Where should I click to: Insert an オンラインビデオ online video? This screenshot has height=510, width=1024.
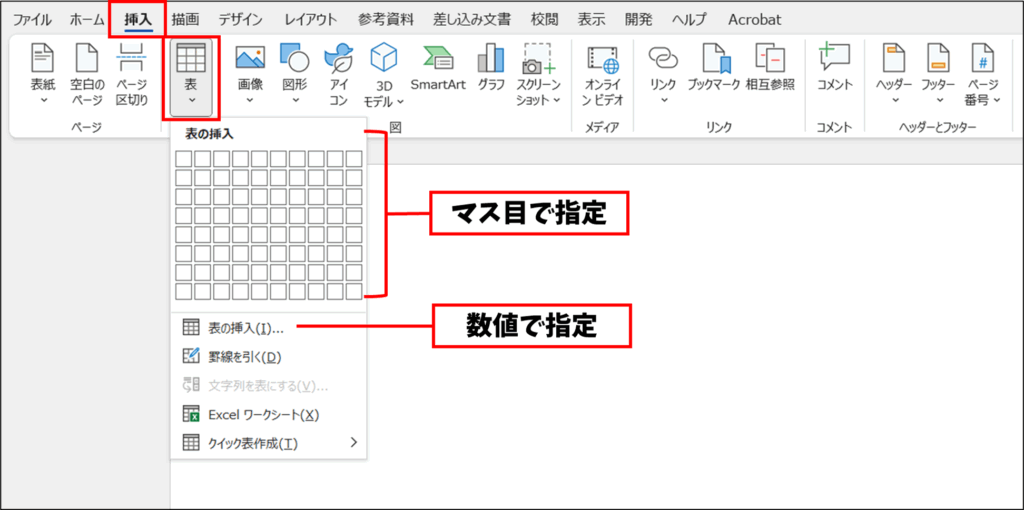click(603, 74)
